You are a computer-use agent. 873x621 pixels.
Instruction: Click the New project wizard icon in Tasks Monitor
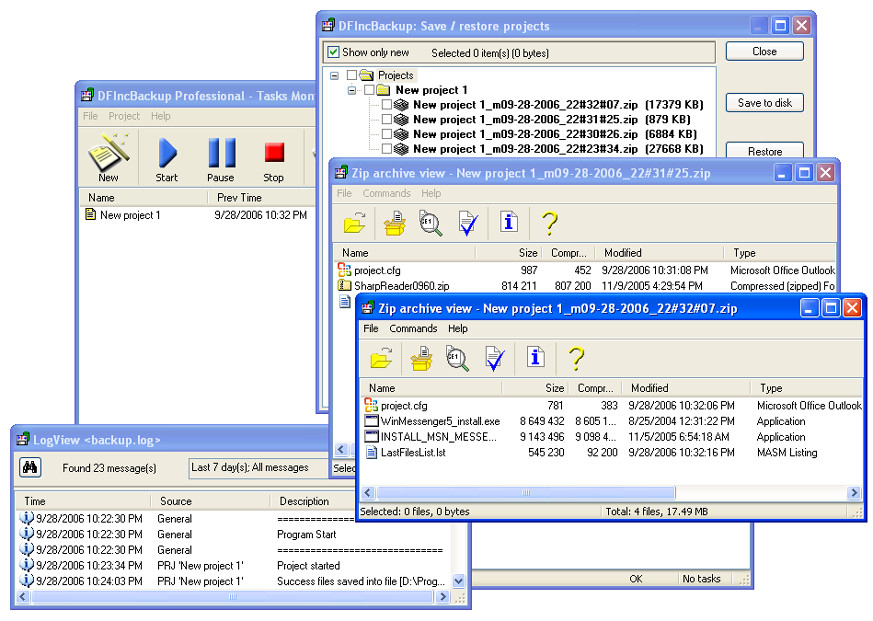pyautogui.click(x=109, y=151)
